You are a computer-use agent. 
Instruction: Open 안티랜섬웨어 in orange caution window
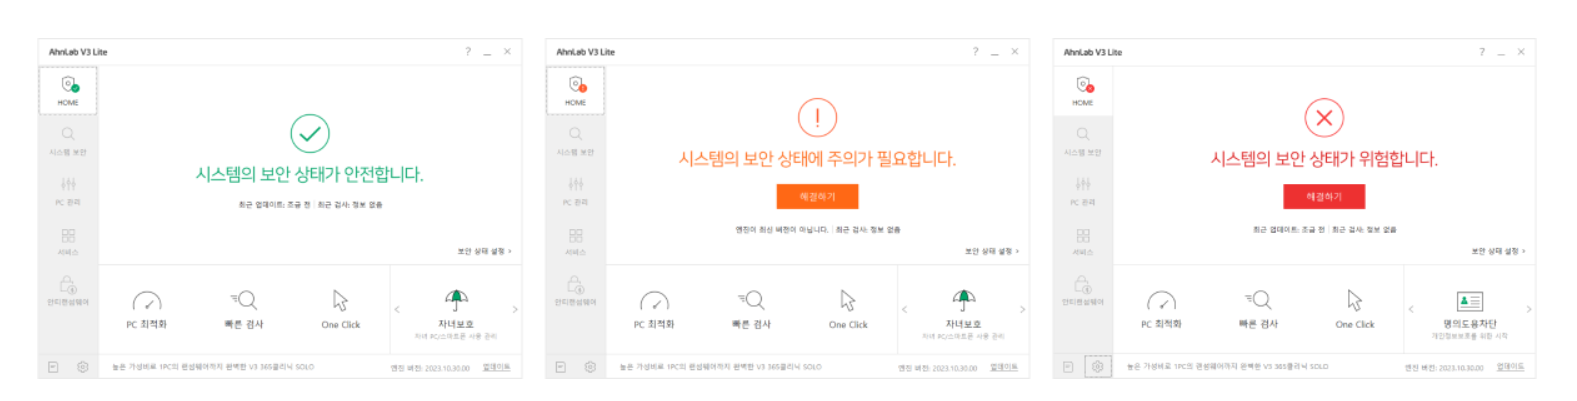coord(576,291)
